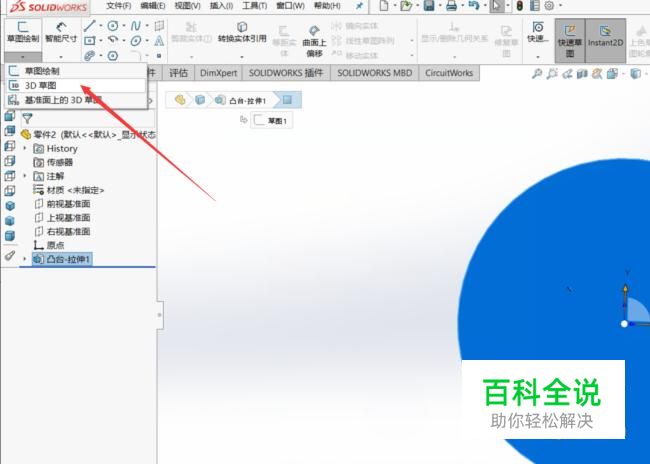Open the 插入(I) menu
The image size is (650, 464).
click(221, 6)
